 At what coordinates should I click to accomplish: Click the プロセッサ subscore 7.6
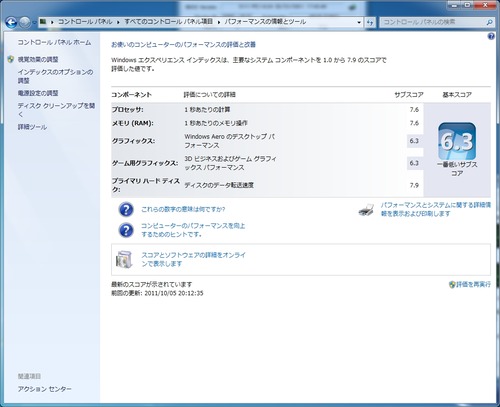(x=414, y=109)
